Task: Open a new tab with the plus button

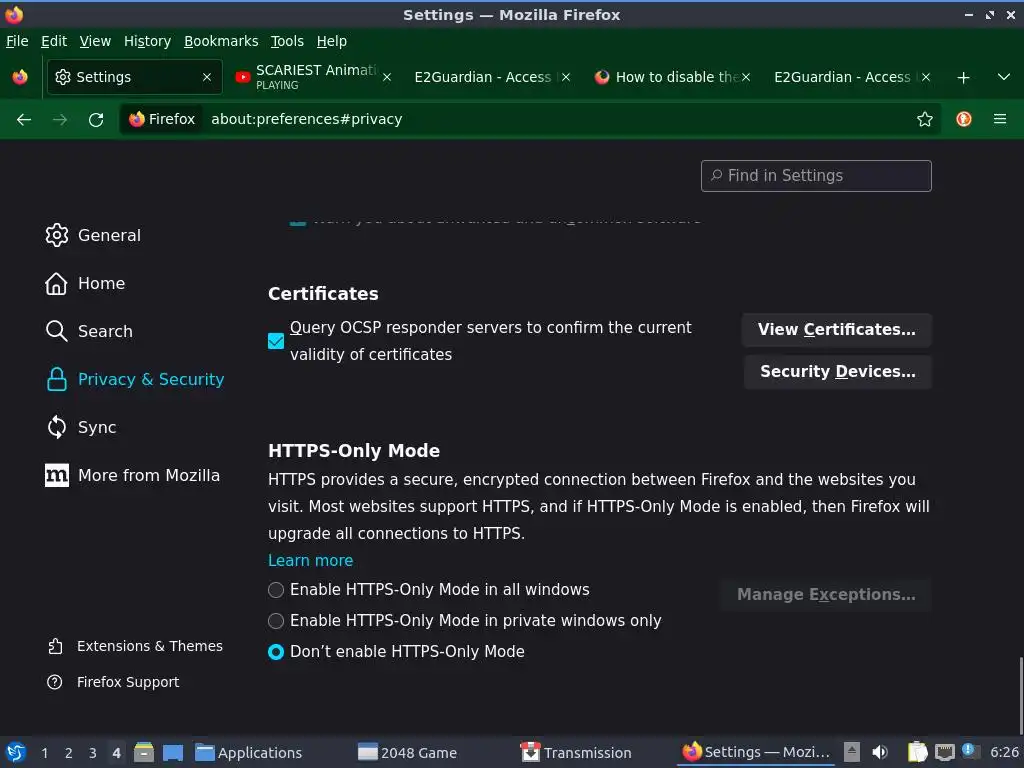Action: coord(963,78)
